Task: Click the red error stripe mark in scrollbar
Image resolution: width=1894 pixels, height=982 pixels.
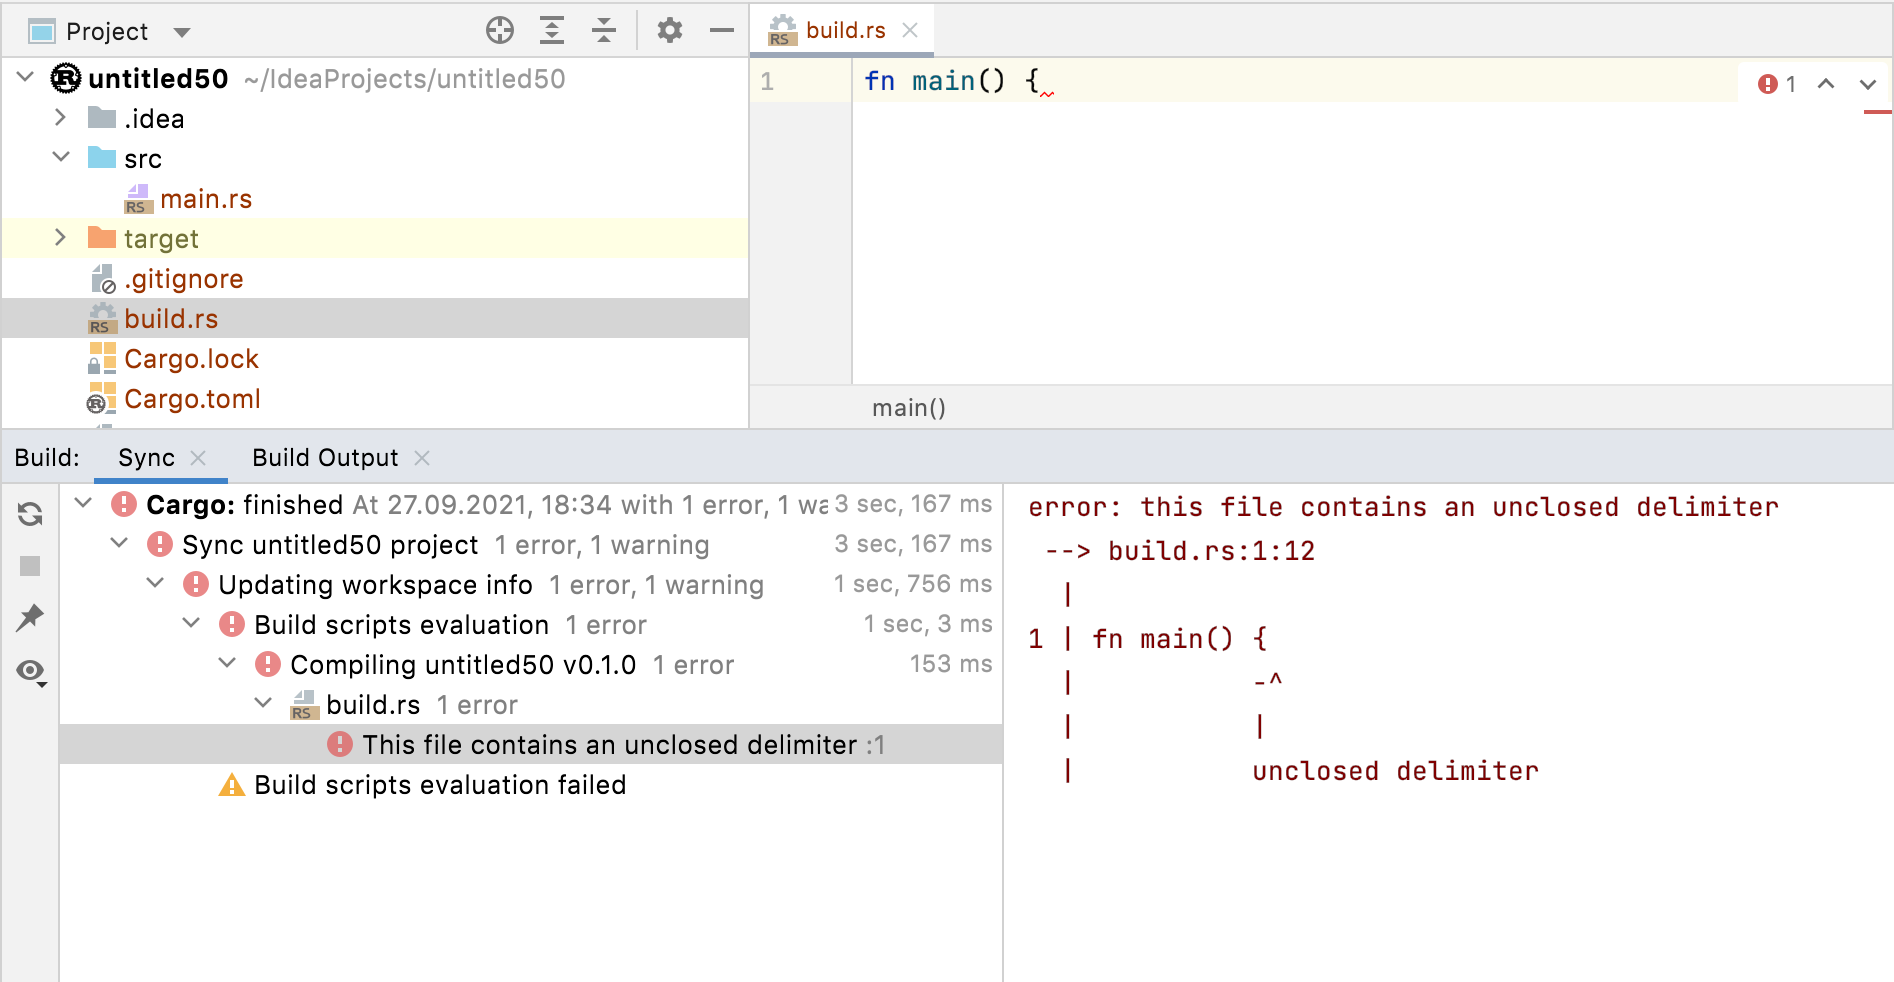Action: tap(1877, 112)
